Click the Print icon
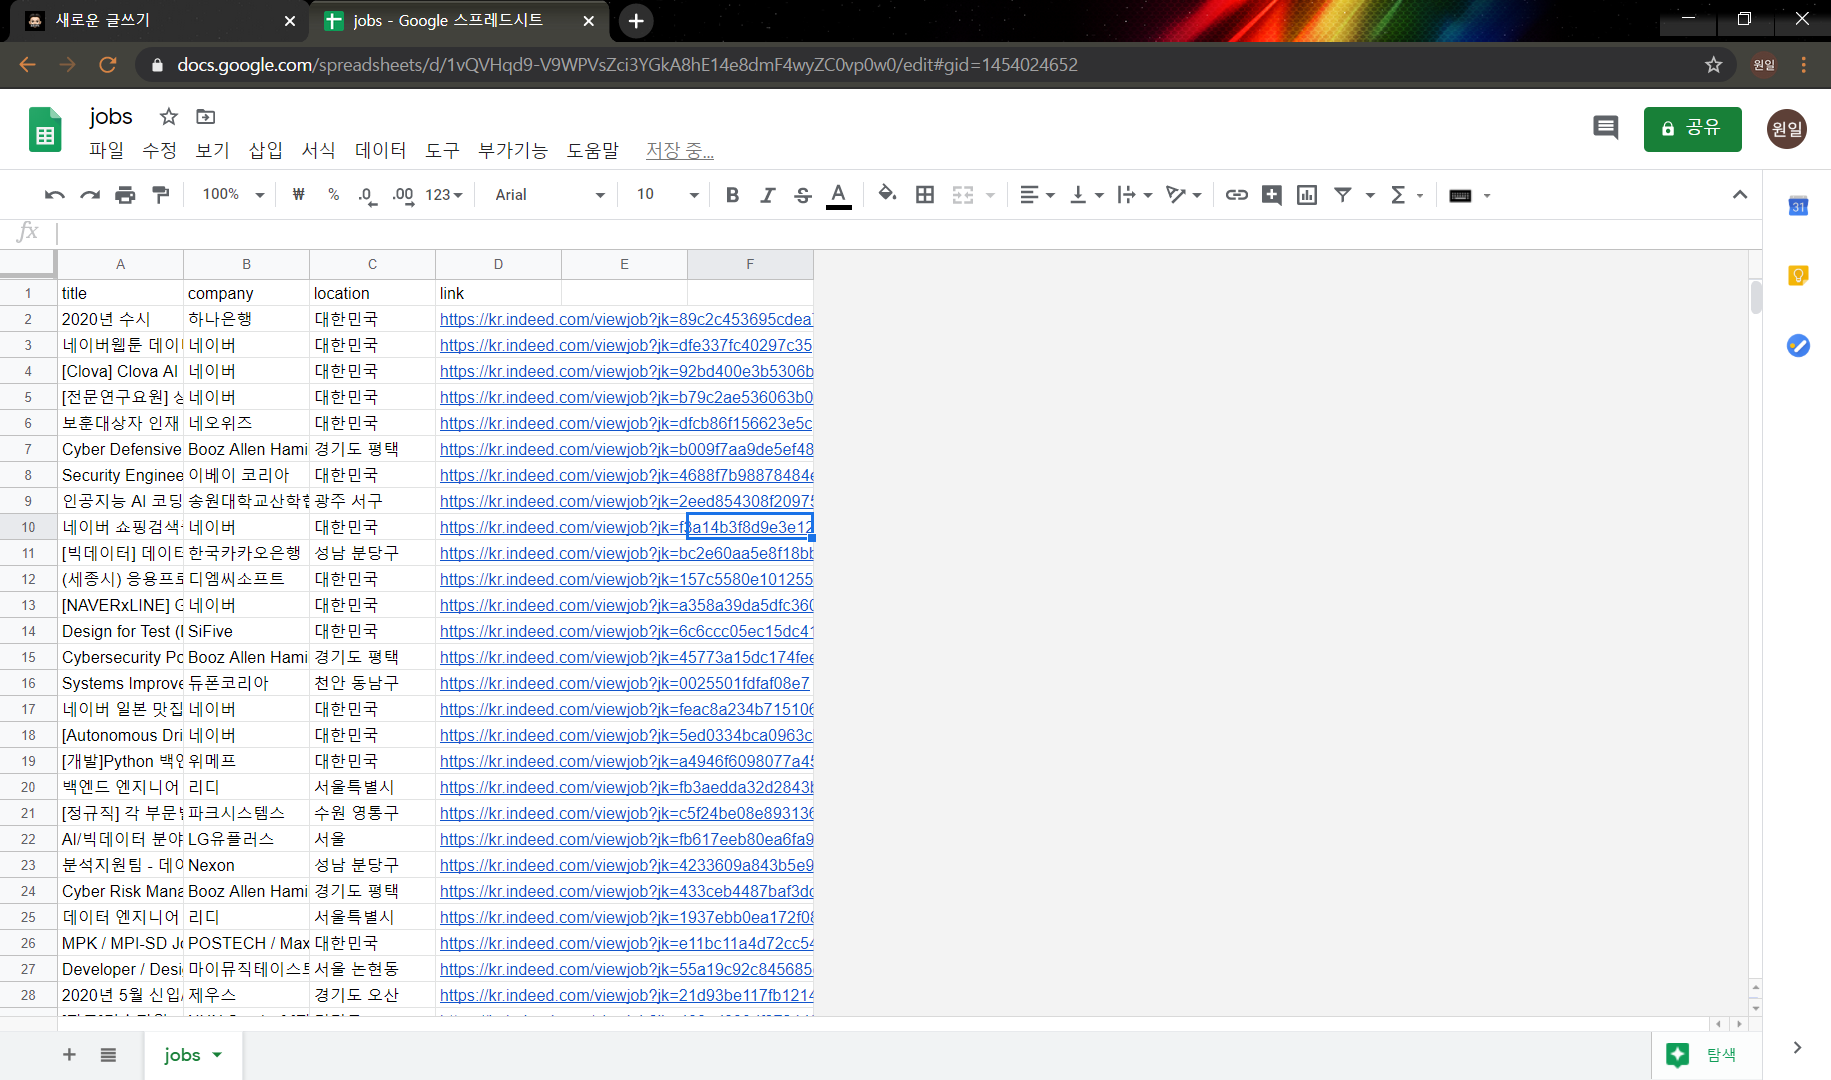Screen dimensions: 1831x1080 (x=125, y=195)
